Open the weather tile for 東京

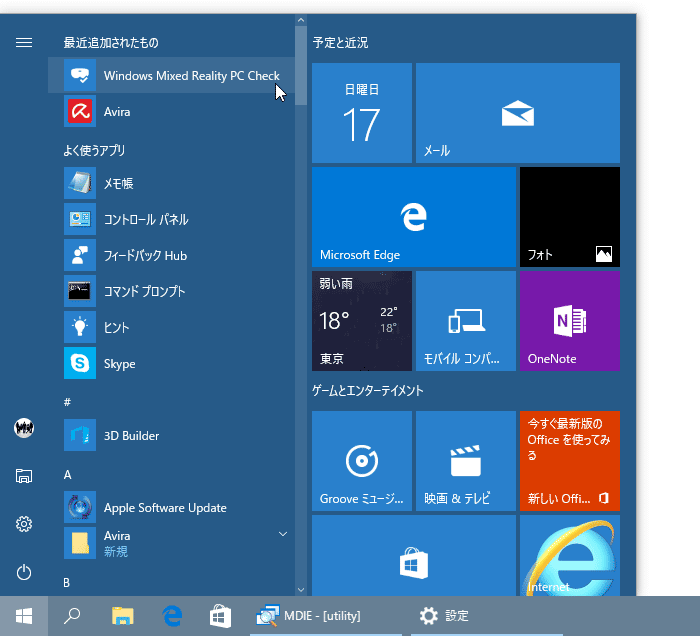[362, 321]
